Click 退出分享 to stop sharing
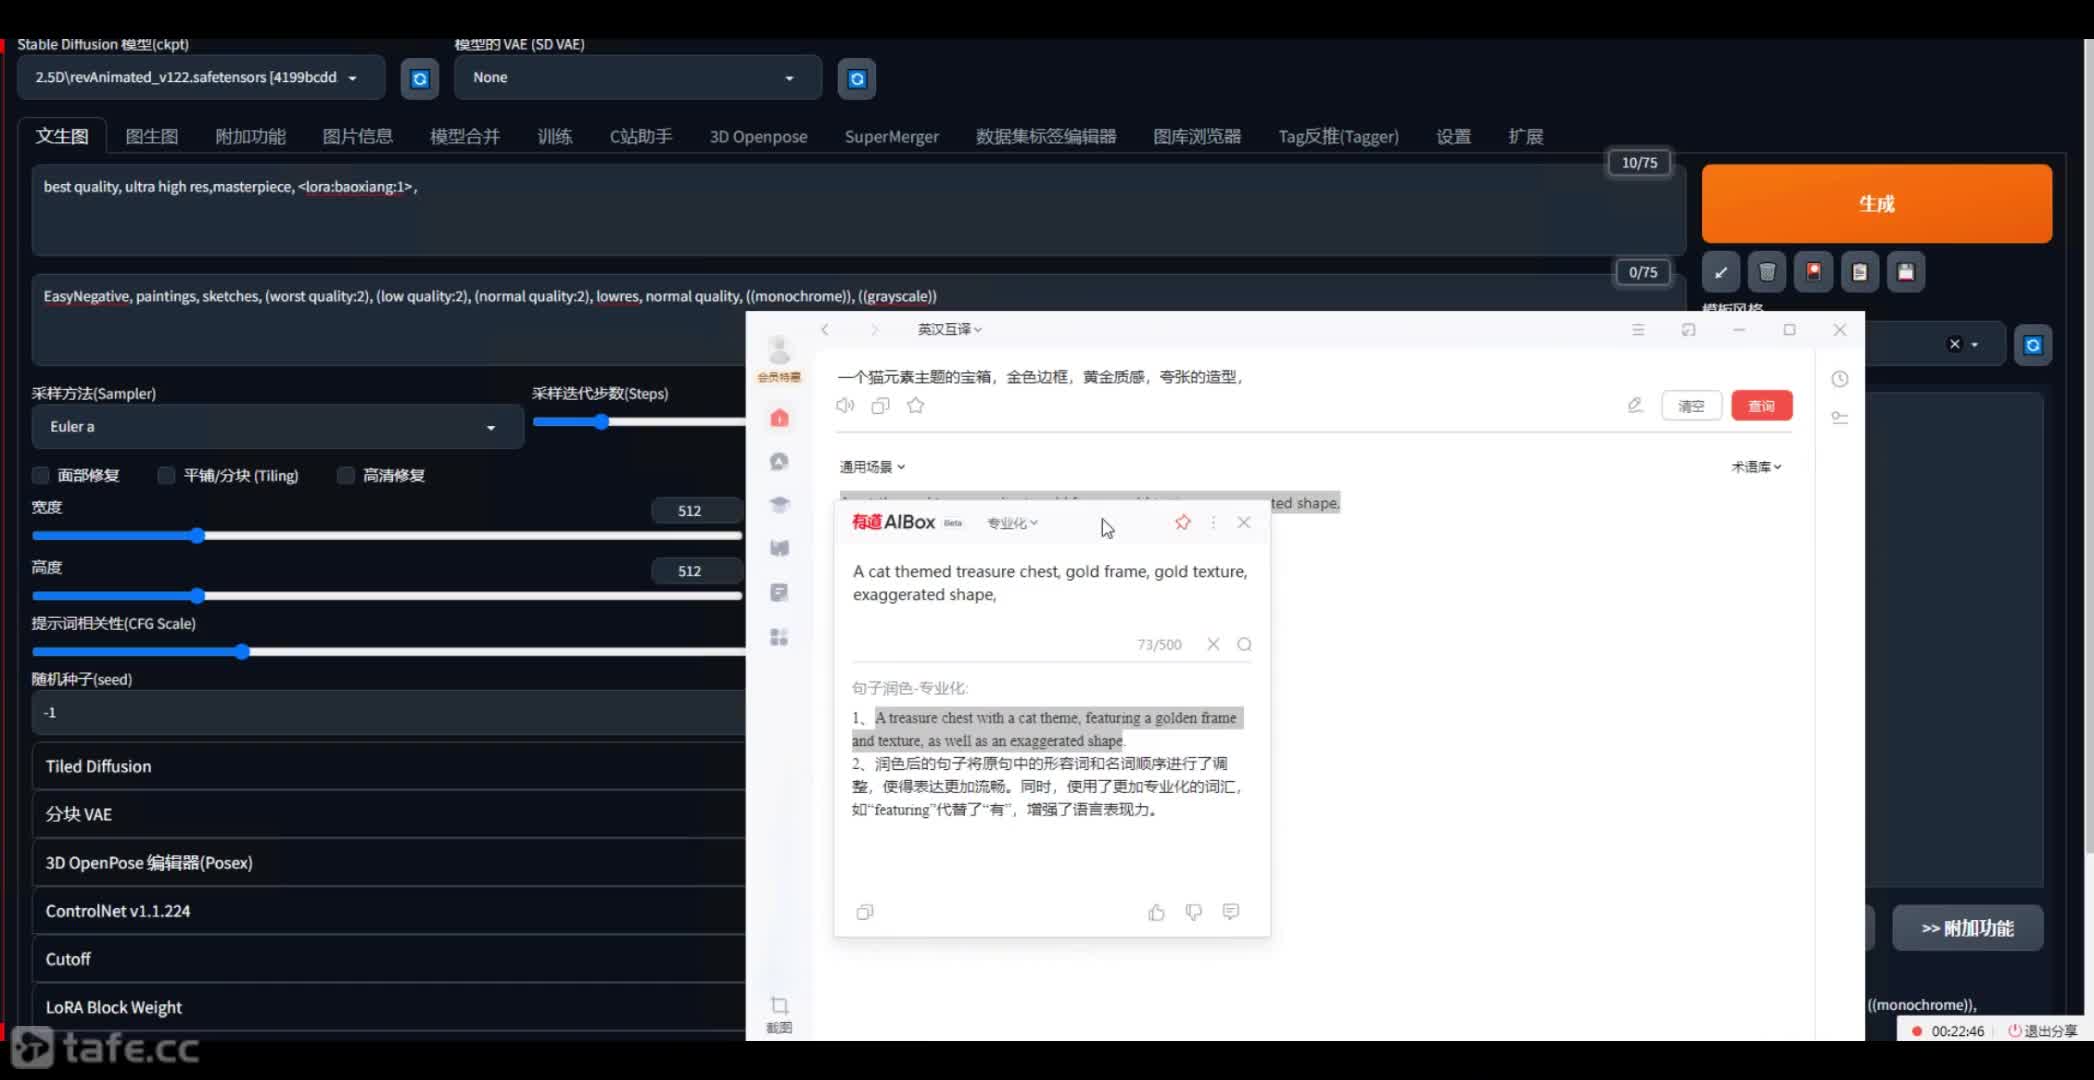 coord(2043,1031)
